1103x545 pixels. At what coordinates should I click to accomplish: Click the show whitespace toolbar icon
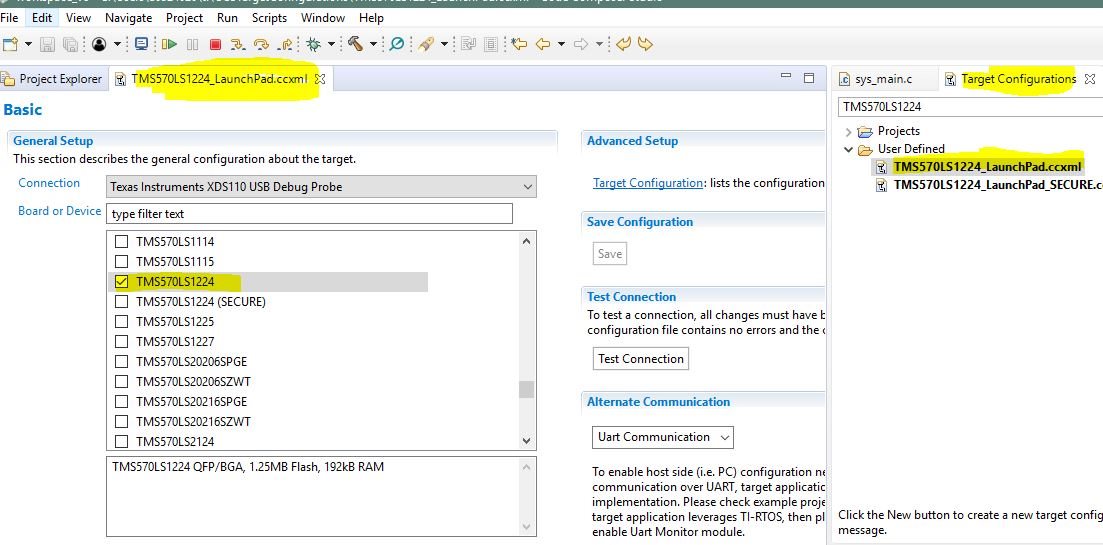[491, 44]
